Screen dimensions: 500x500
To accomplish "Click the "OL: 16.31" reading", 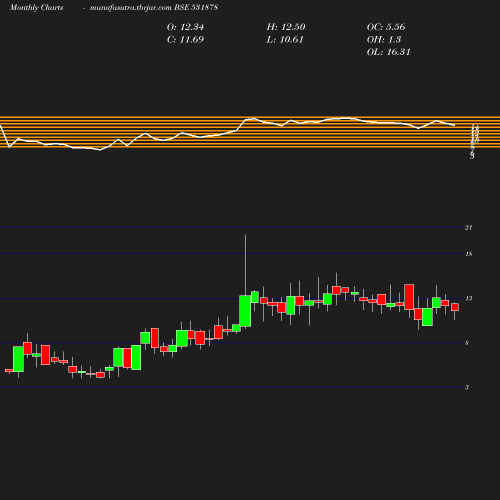I will 389,52.
